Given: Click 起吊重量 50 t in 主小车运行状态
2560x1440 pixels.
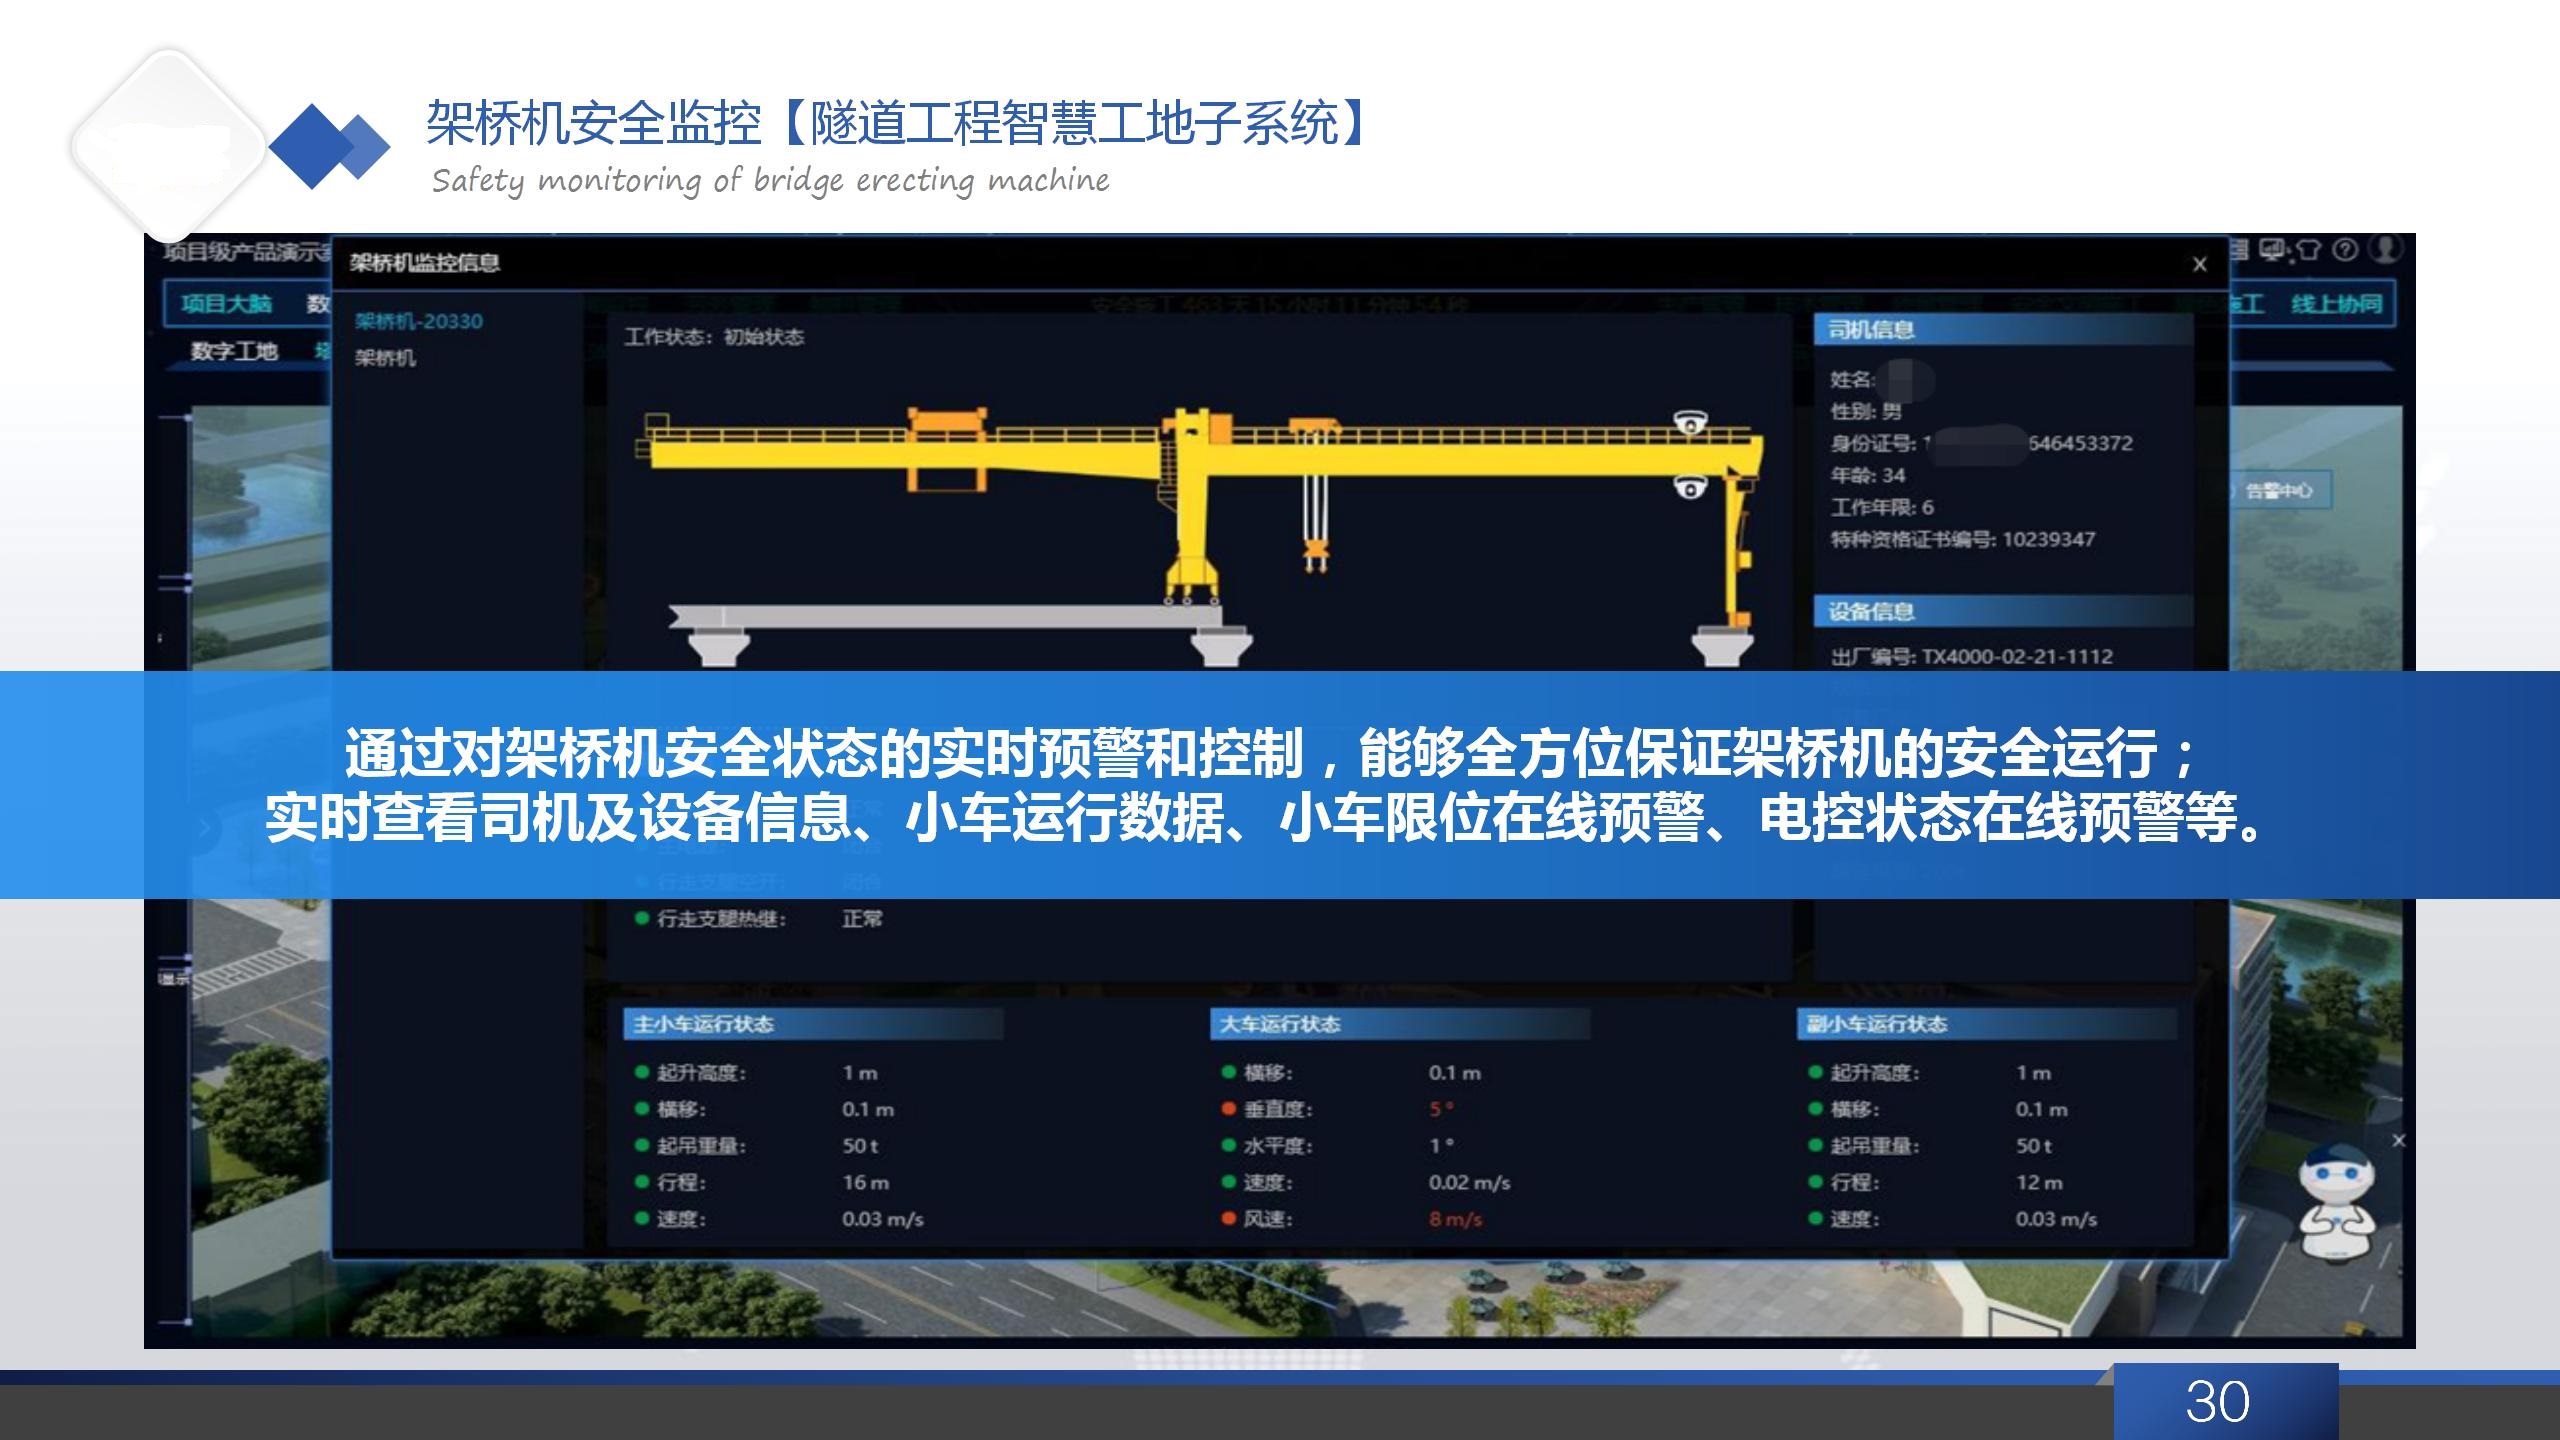Looking at the screenshot, I should [757, 1146].
